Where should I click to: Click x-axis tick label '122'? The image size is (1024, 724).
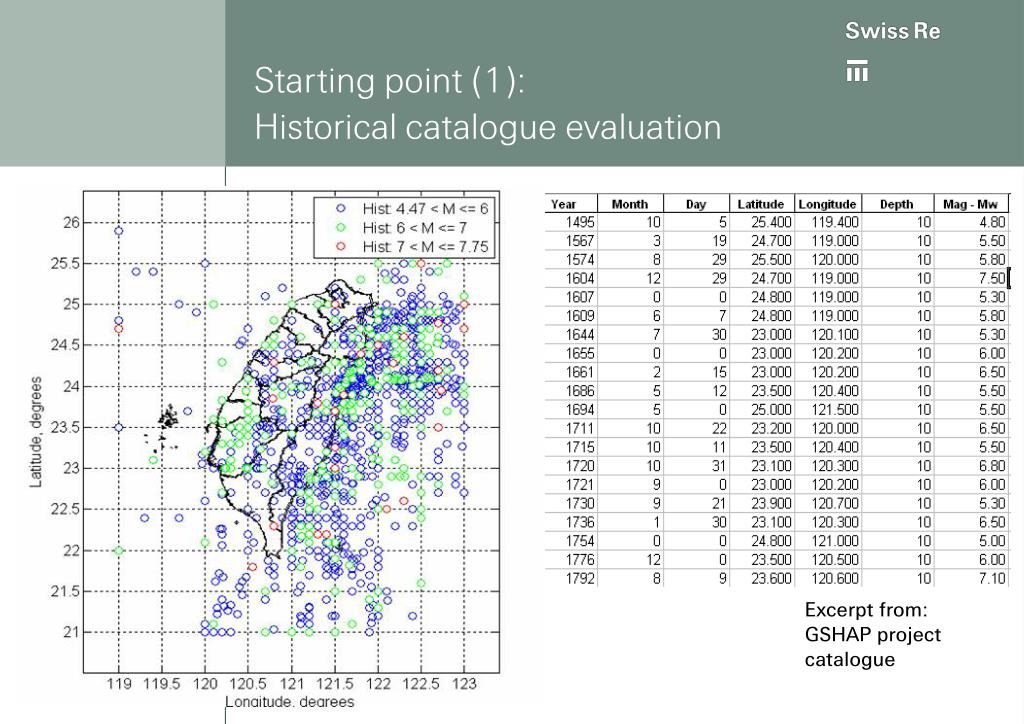(x=378, y=684)
